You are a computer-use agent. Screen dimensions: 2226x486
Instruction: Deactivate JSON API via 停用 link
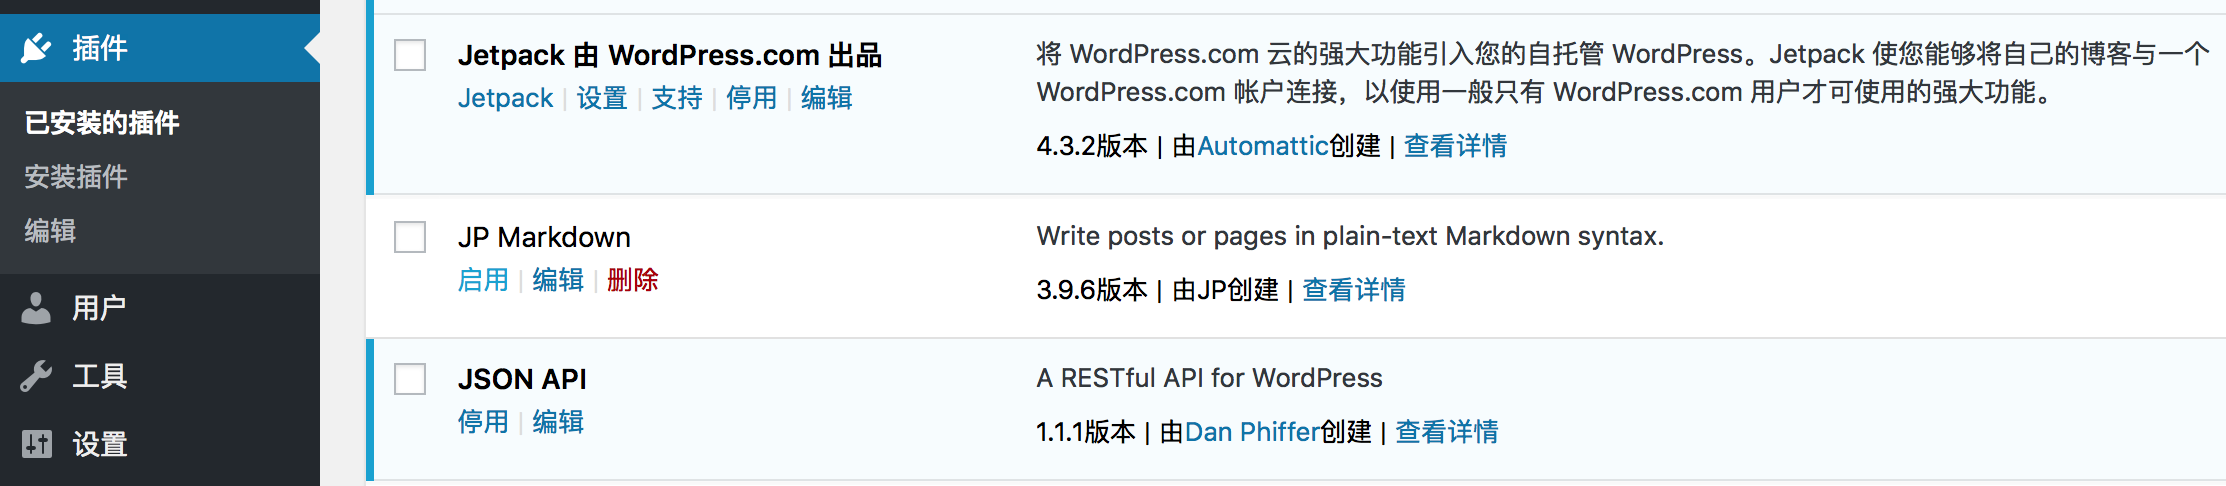pyautogui.click(x=483, y=422)
